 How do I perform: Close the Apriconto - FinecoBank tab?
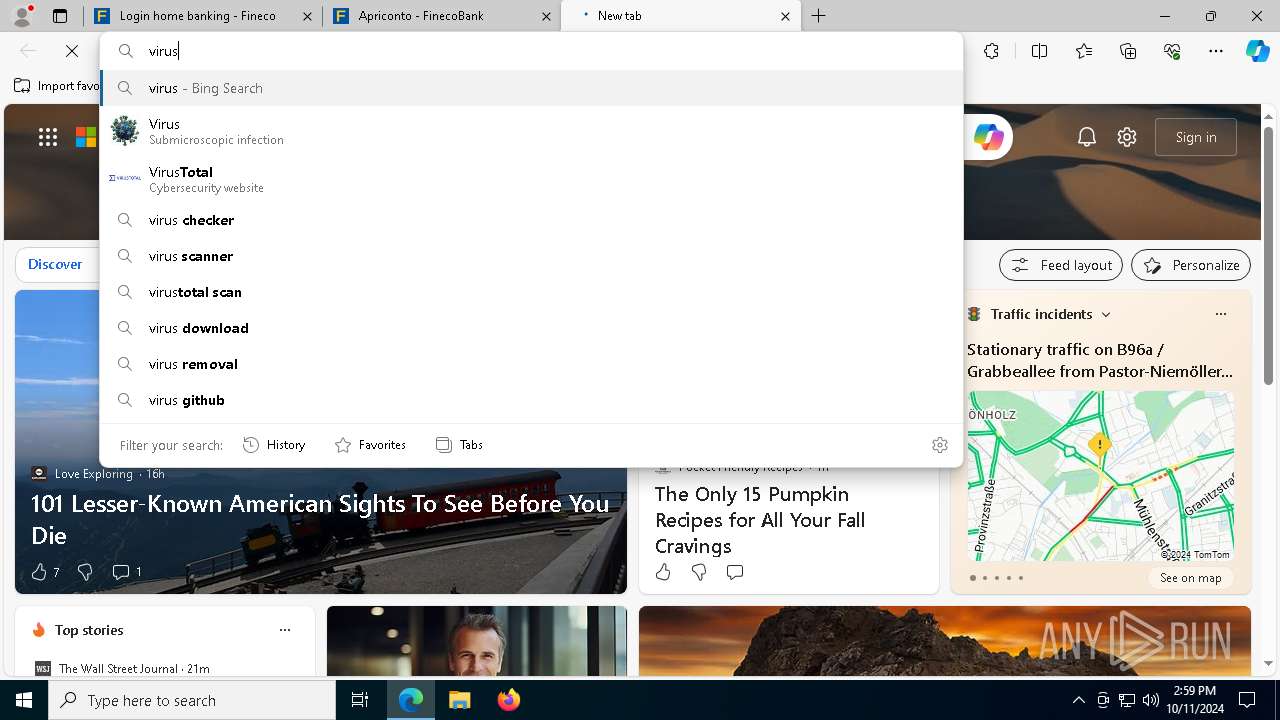(x=546, y=16)
